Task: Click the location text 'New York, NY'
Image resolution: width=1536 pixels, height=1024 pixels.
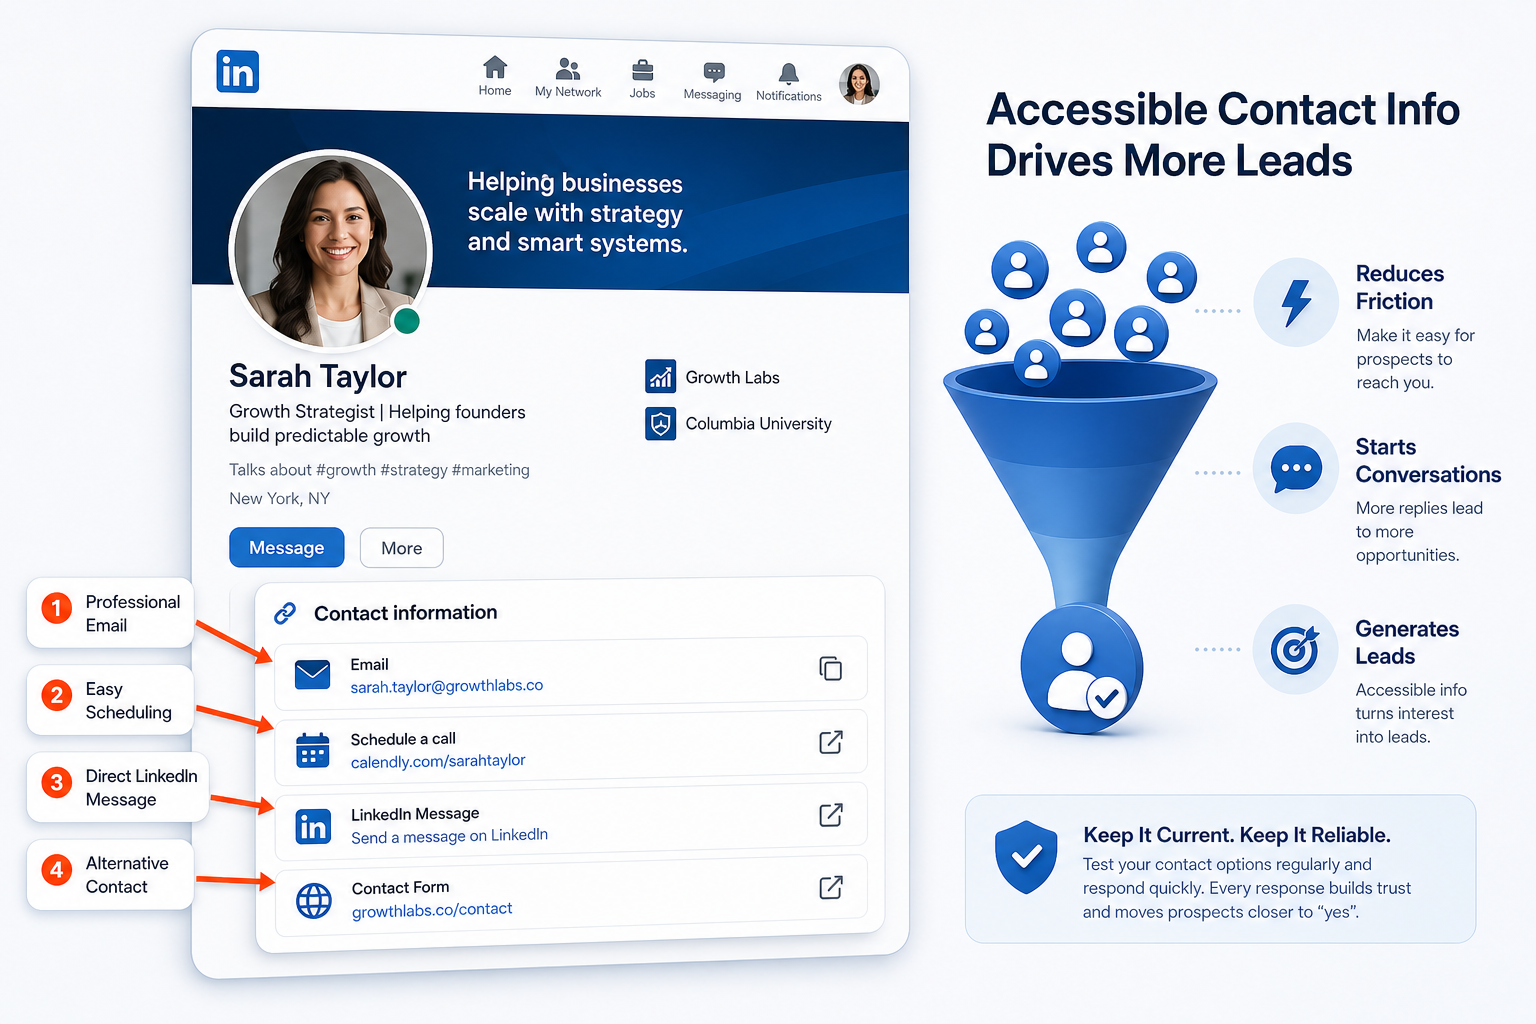Action: click(279, 498)
